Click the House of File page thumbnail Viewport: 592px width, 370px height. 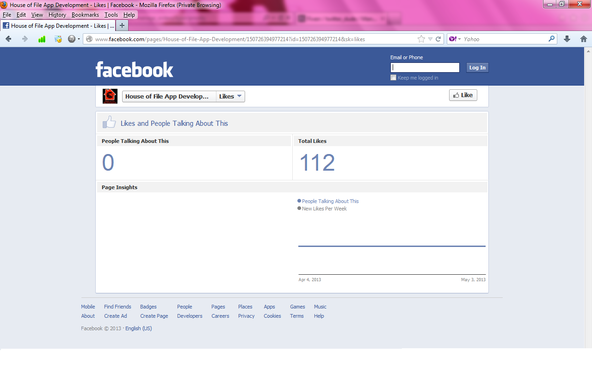click(110, 96)
